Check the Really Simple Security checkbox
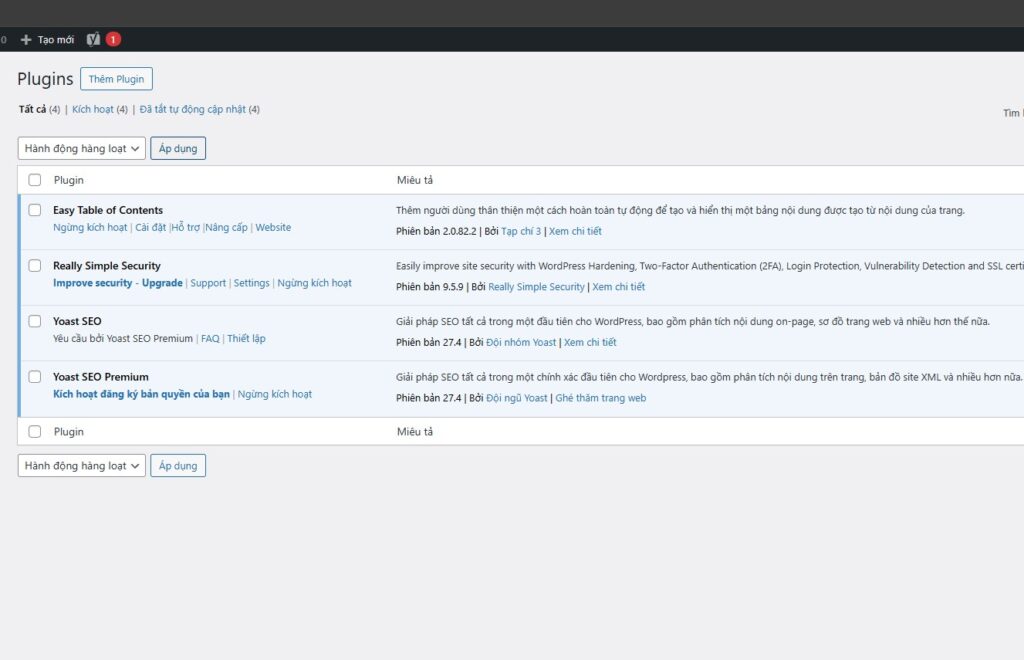The height and width of the screenshot is (660, 1024). pos(35,265)
